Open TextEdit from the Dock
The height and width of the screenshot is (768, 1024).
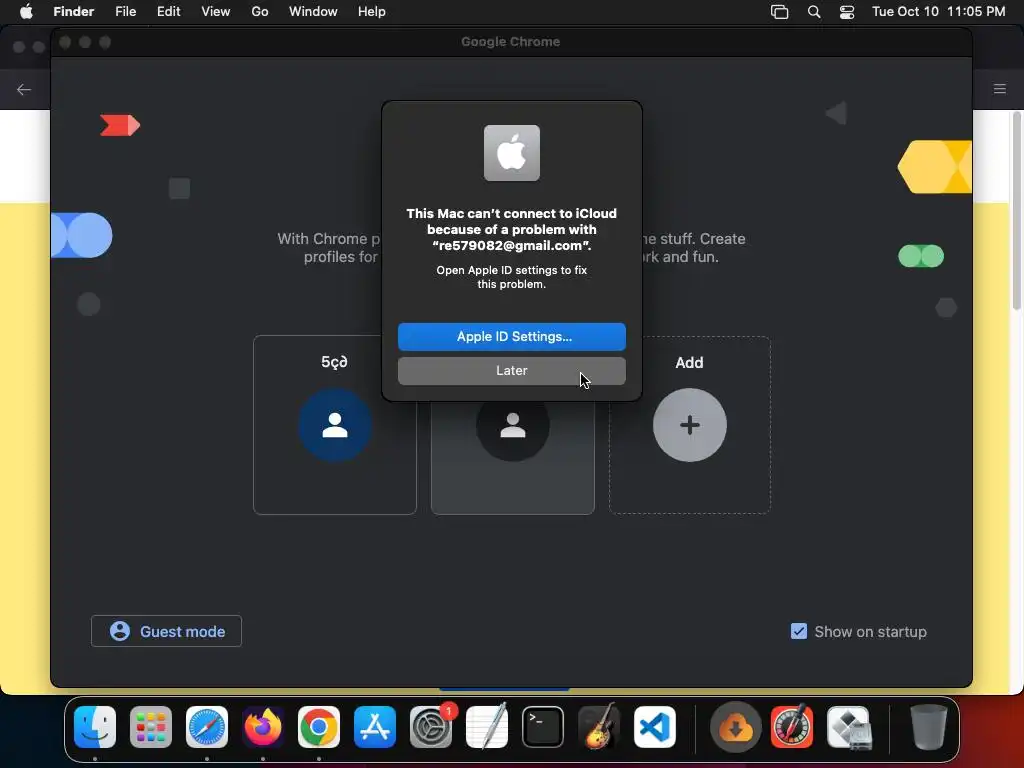[487, 727]
